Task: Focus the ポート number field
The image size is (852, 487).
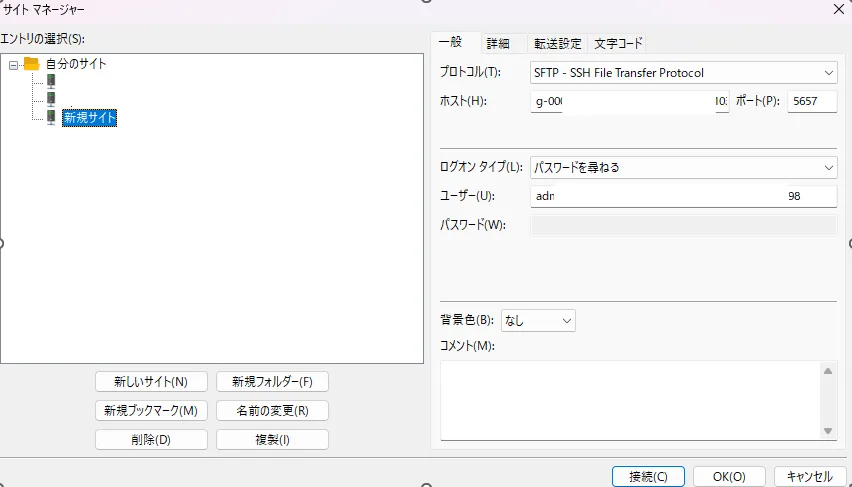Action: coord(811,102)
